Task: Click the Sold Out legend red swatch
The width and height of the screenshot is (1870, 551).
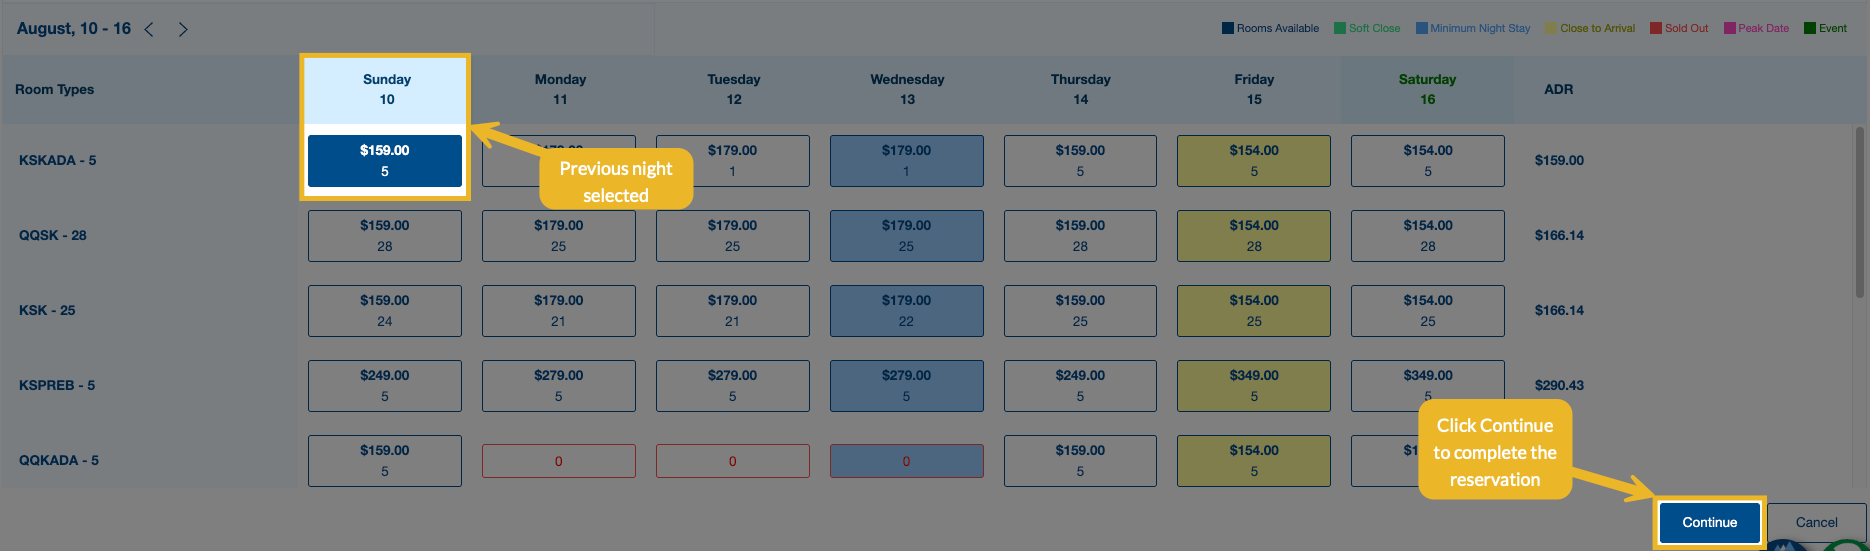Action: click(x=1656, y=28)
